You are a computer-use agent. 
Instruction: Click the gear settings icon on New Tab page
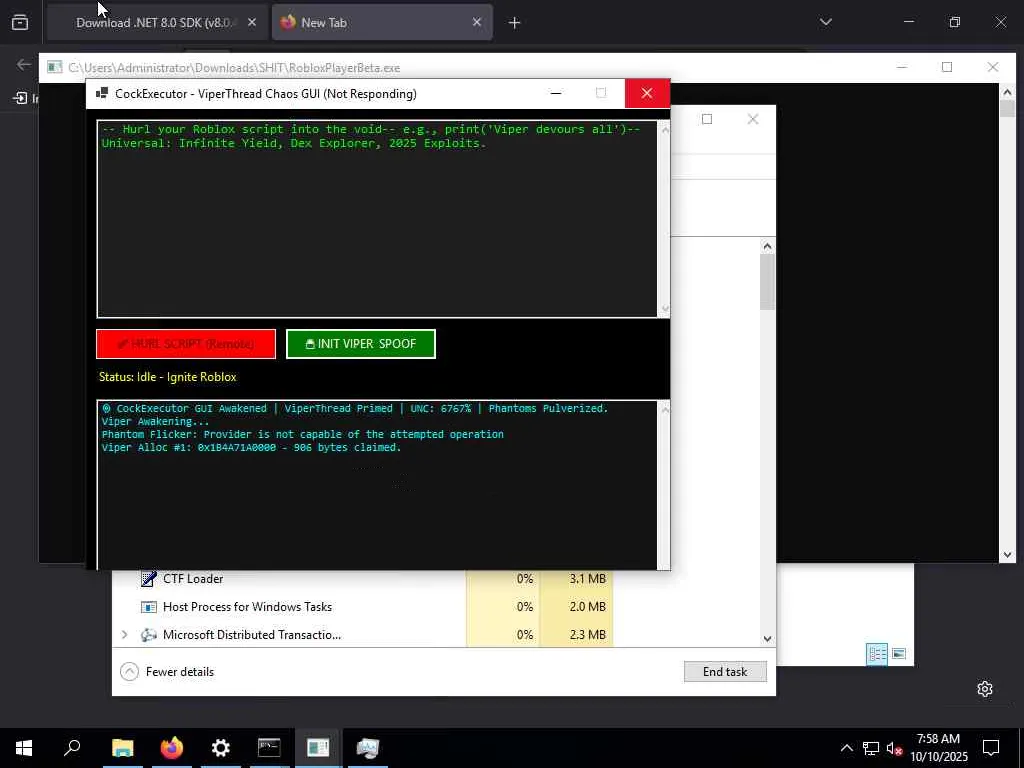[985, 689]
